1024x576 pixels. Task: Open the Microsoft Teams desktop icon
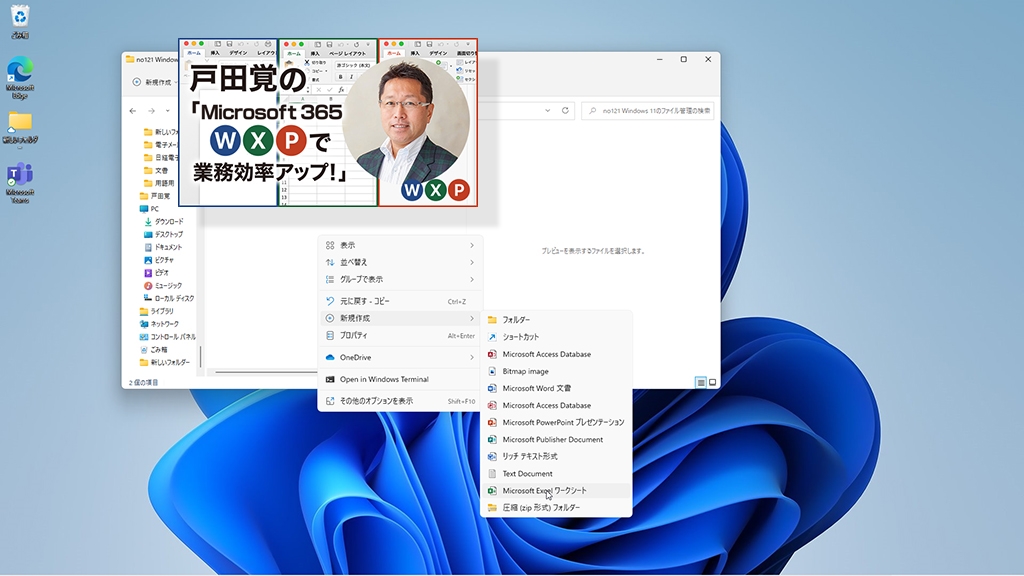coord(20,183)
